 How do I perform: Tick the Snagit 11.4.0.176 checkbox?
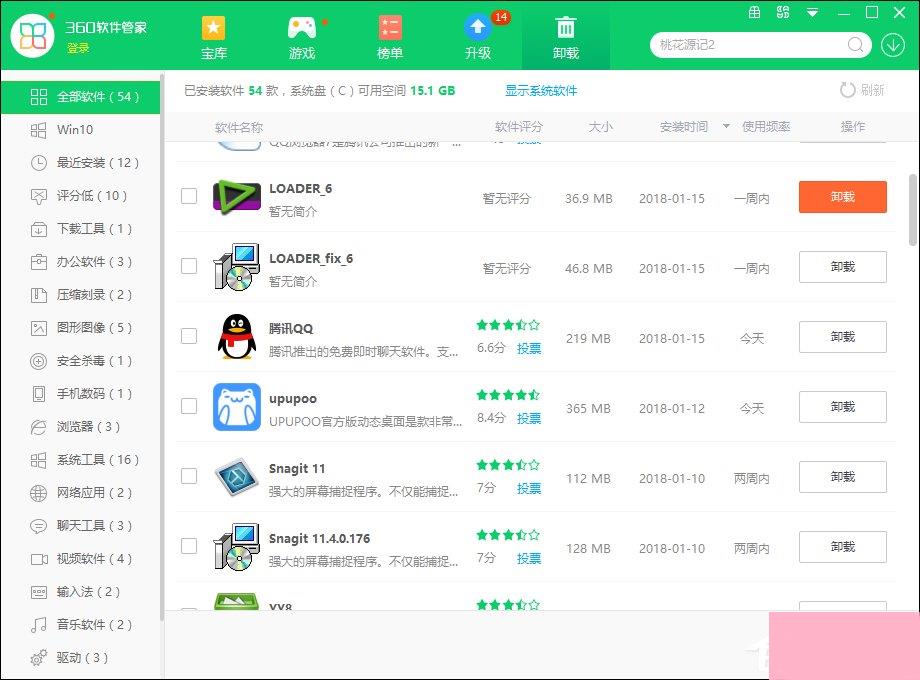tap(189, 546)
